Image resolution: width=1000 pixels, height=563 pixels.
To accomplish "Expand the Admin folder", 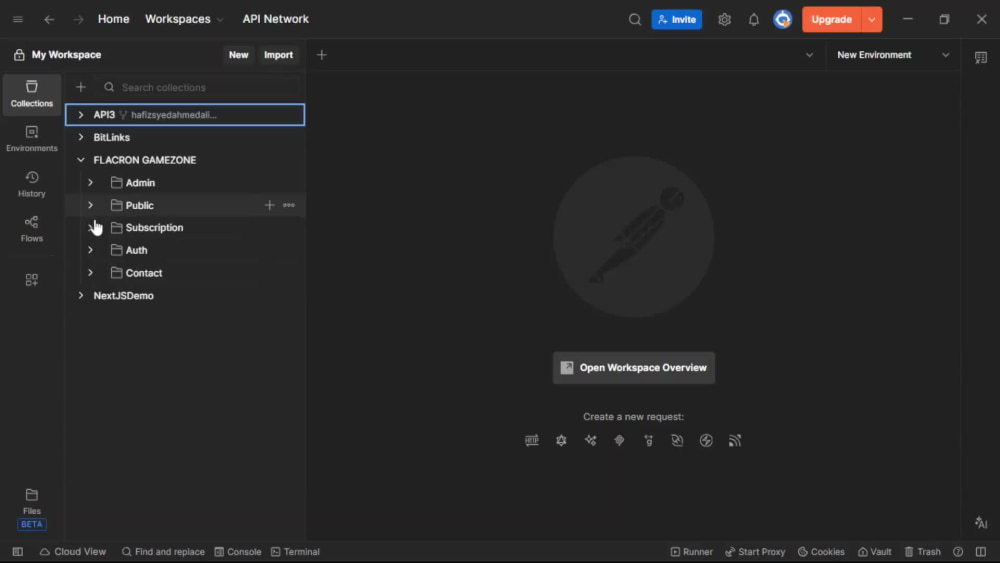I will pos(91,182).
